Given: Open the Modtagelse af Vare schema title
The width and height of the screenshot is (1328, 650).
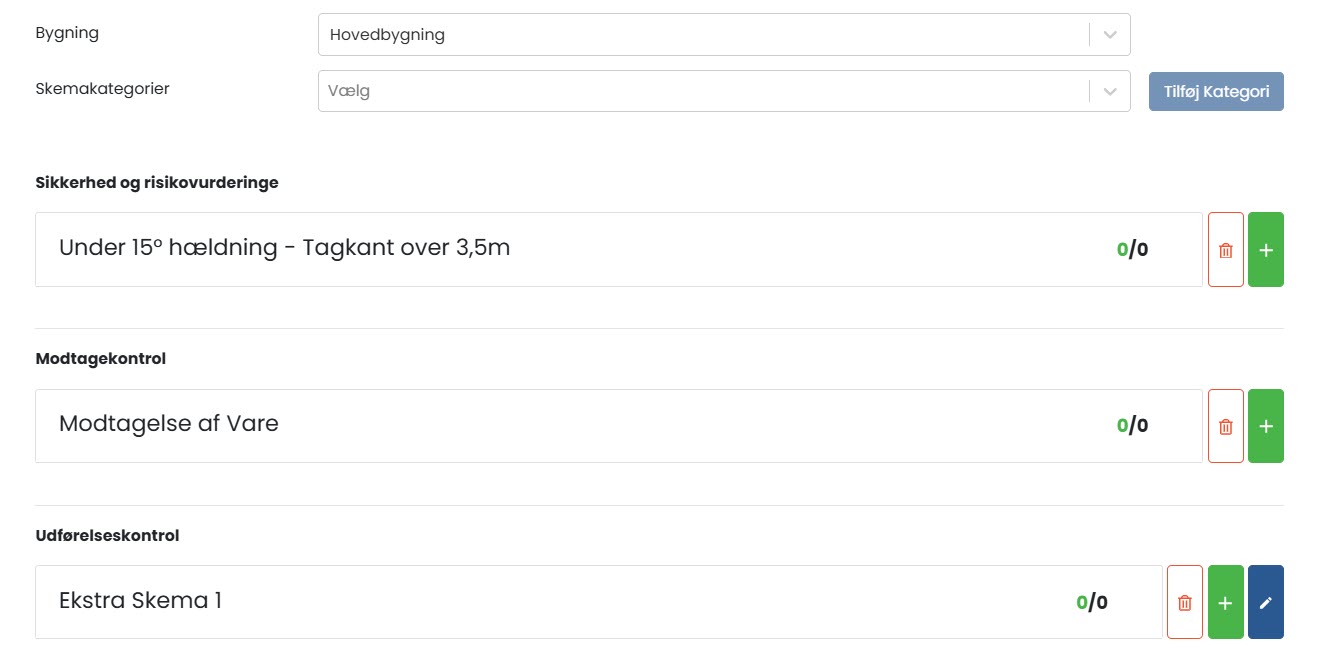Looking at the screenshot, I should click(x=169, y=424).
